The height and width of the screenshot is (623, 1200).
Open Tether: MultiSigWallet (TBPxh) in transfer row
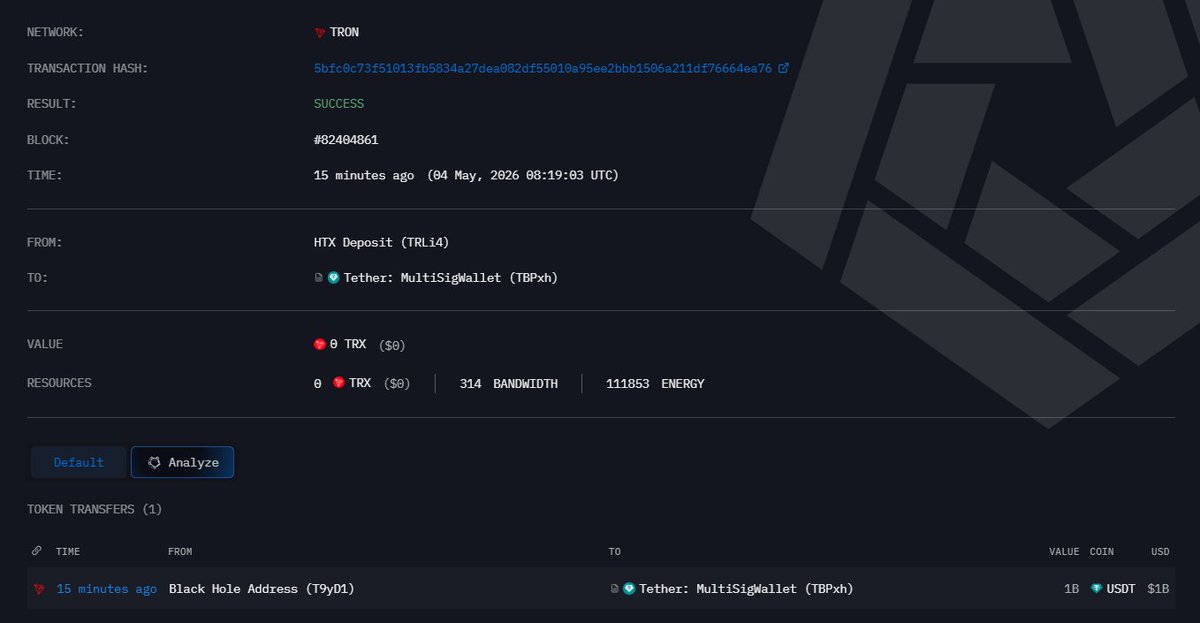click(746, 589)
